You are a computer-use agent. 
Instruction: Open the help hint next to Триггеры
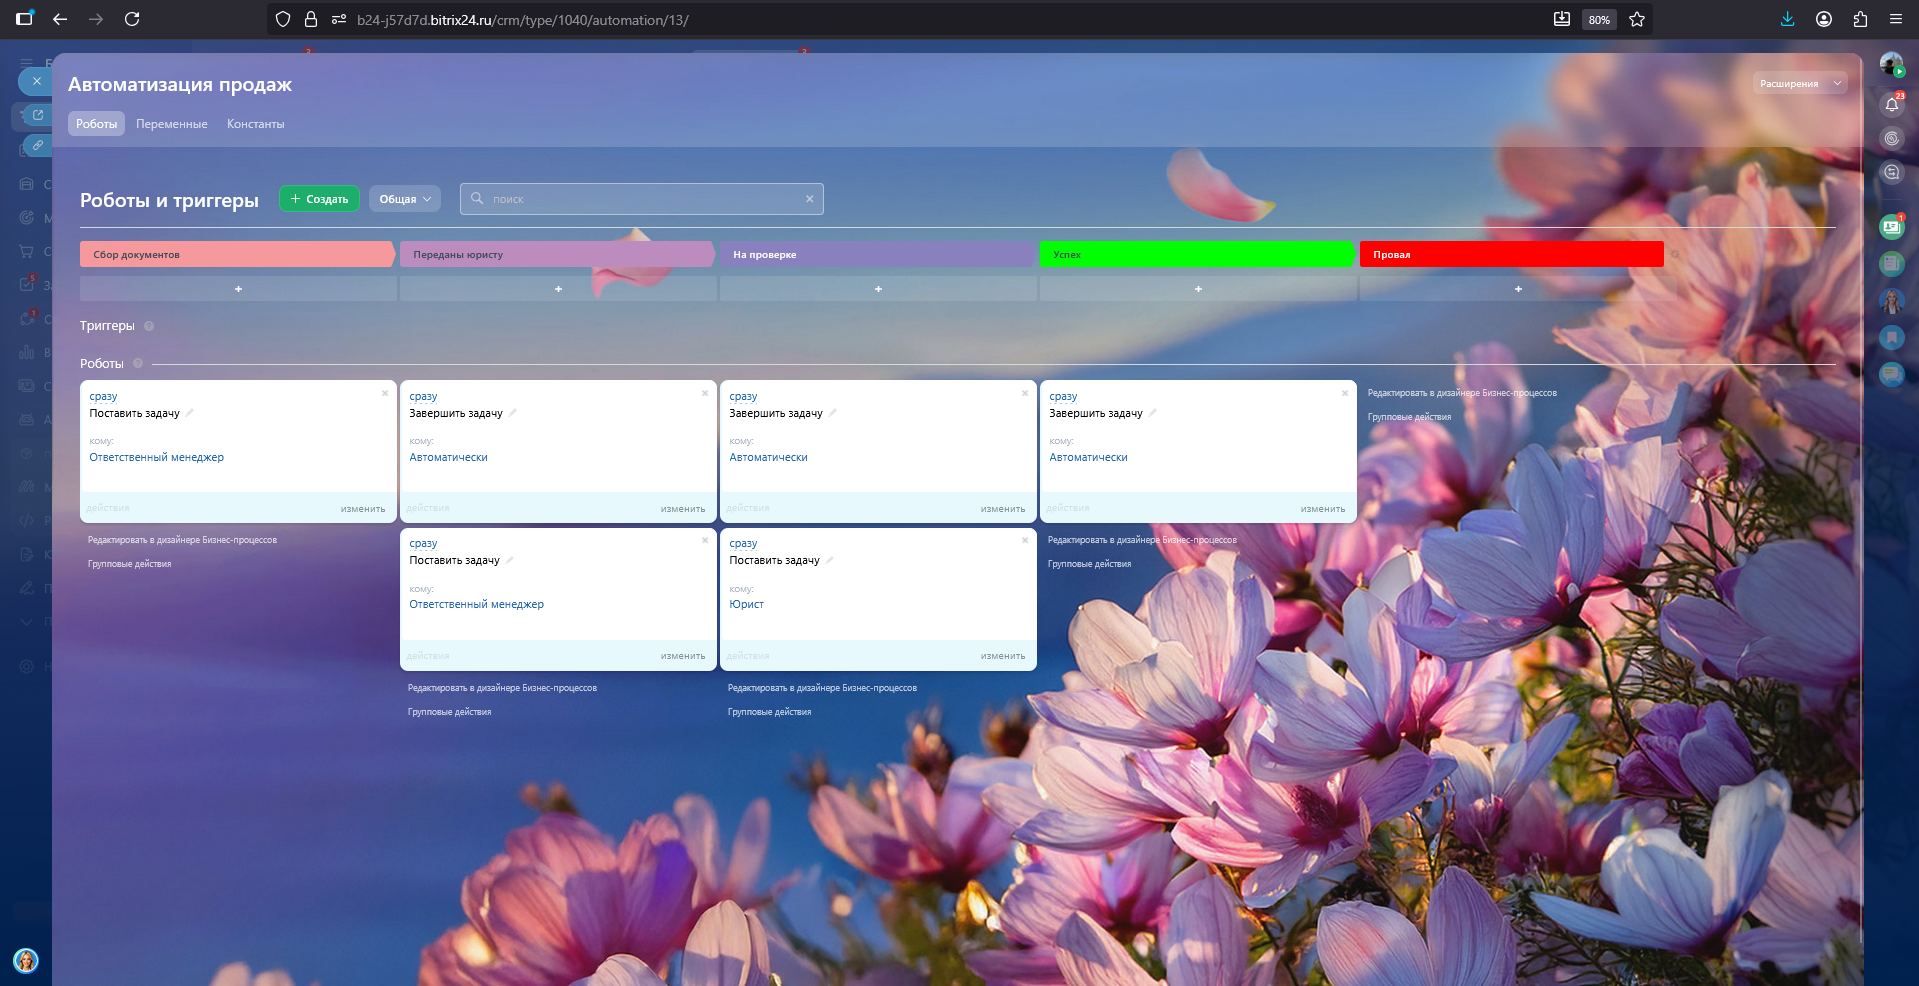coord(149,326)
